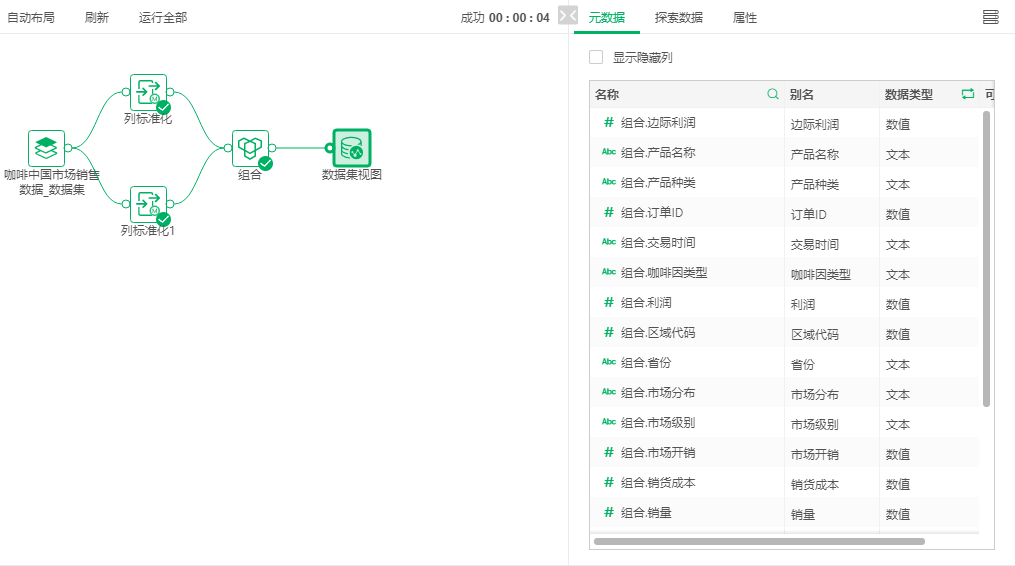Select the 数据集视图 node icon
The height and width of the screenshot is (566, 1015).
pos(351,148)
